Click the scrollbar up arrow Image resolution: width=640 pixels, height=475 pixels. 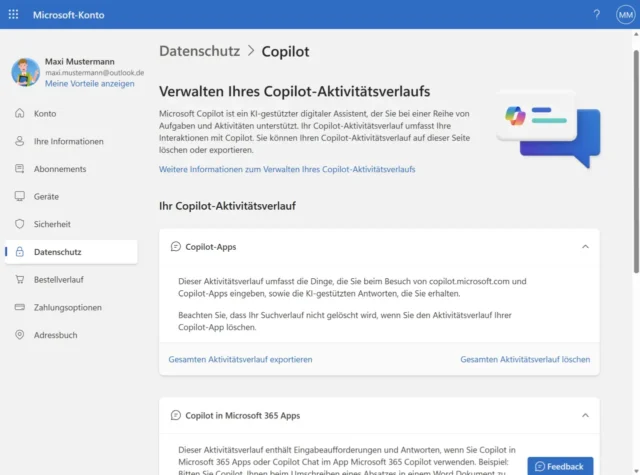[x=636, y=35]
